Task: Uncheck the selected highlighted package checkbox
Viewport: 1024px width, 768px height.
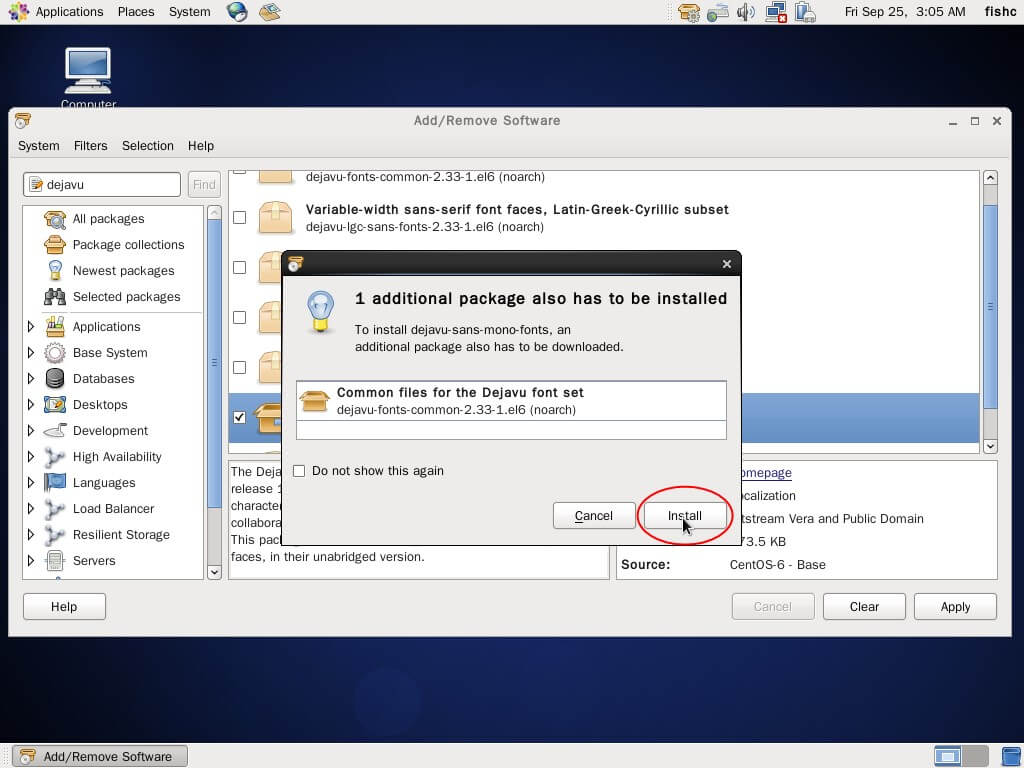Action: coord(239,417)
